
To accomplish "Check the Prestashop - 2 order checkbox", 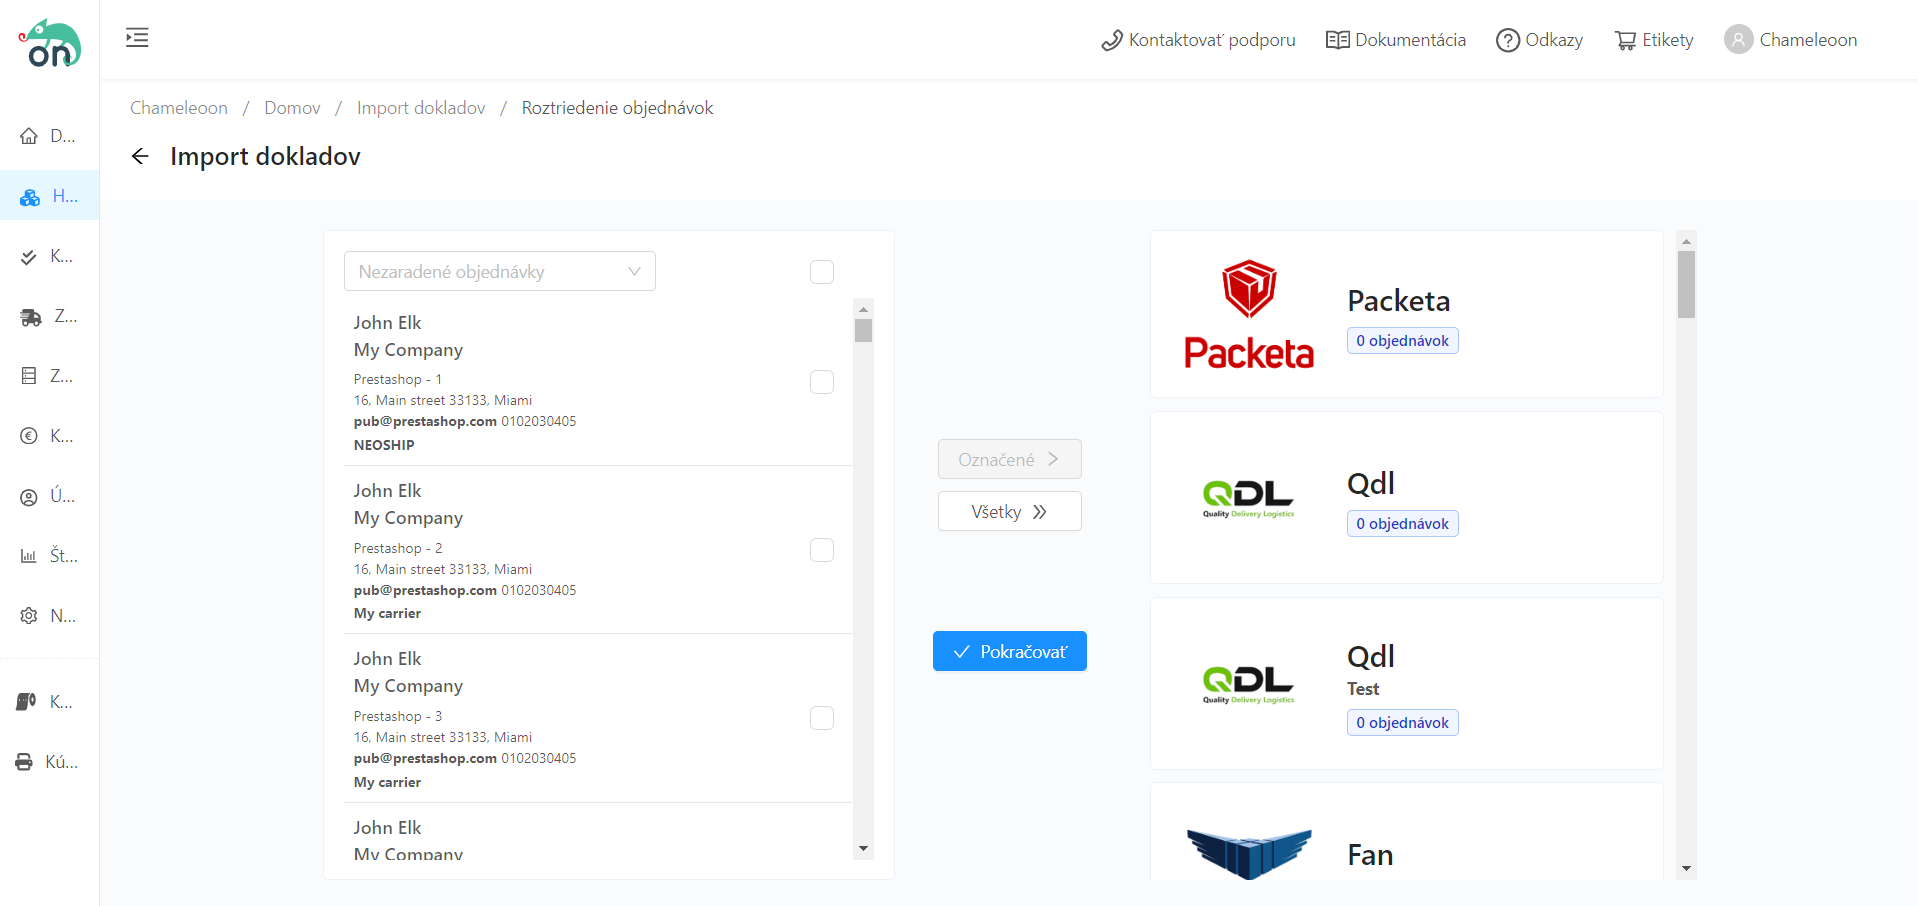I will point(822,550).
